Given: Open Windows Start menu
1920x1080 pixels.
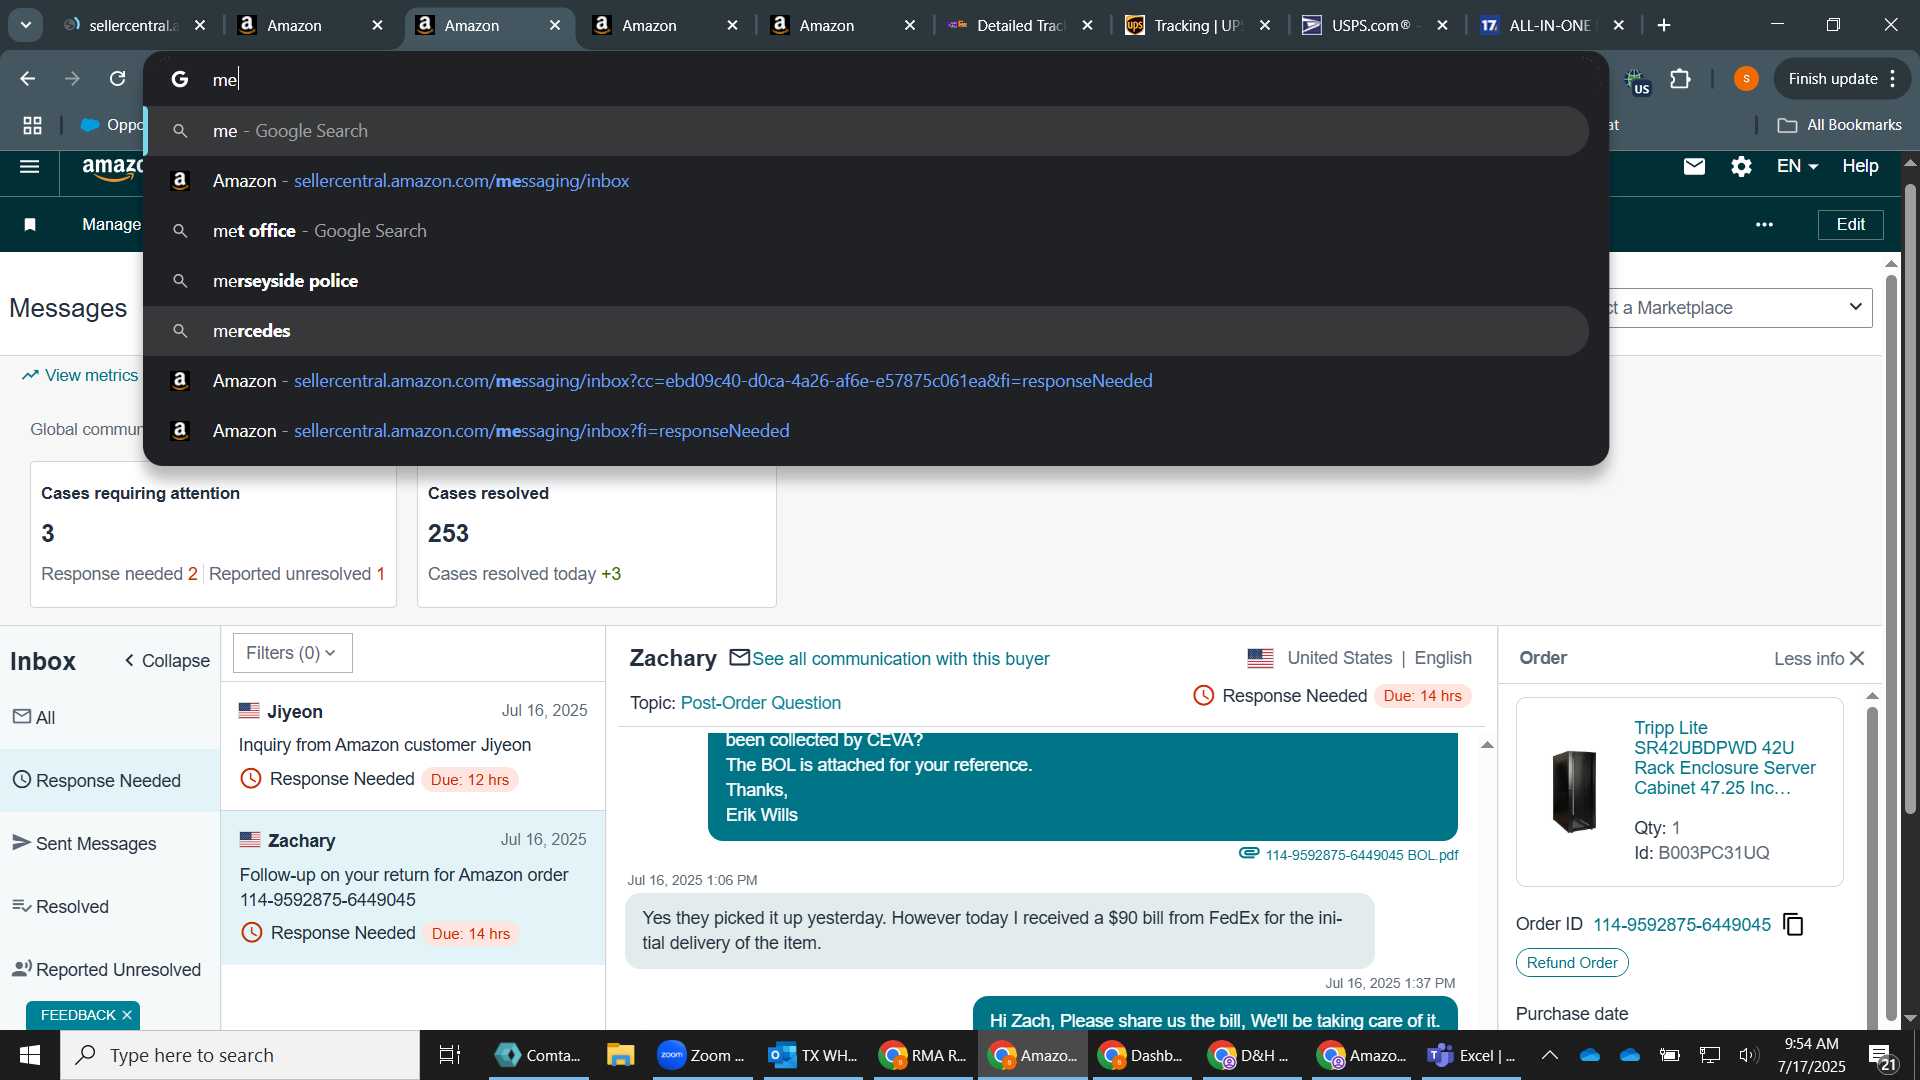Looking at the screenshot, I should pos(29,1055).
